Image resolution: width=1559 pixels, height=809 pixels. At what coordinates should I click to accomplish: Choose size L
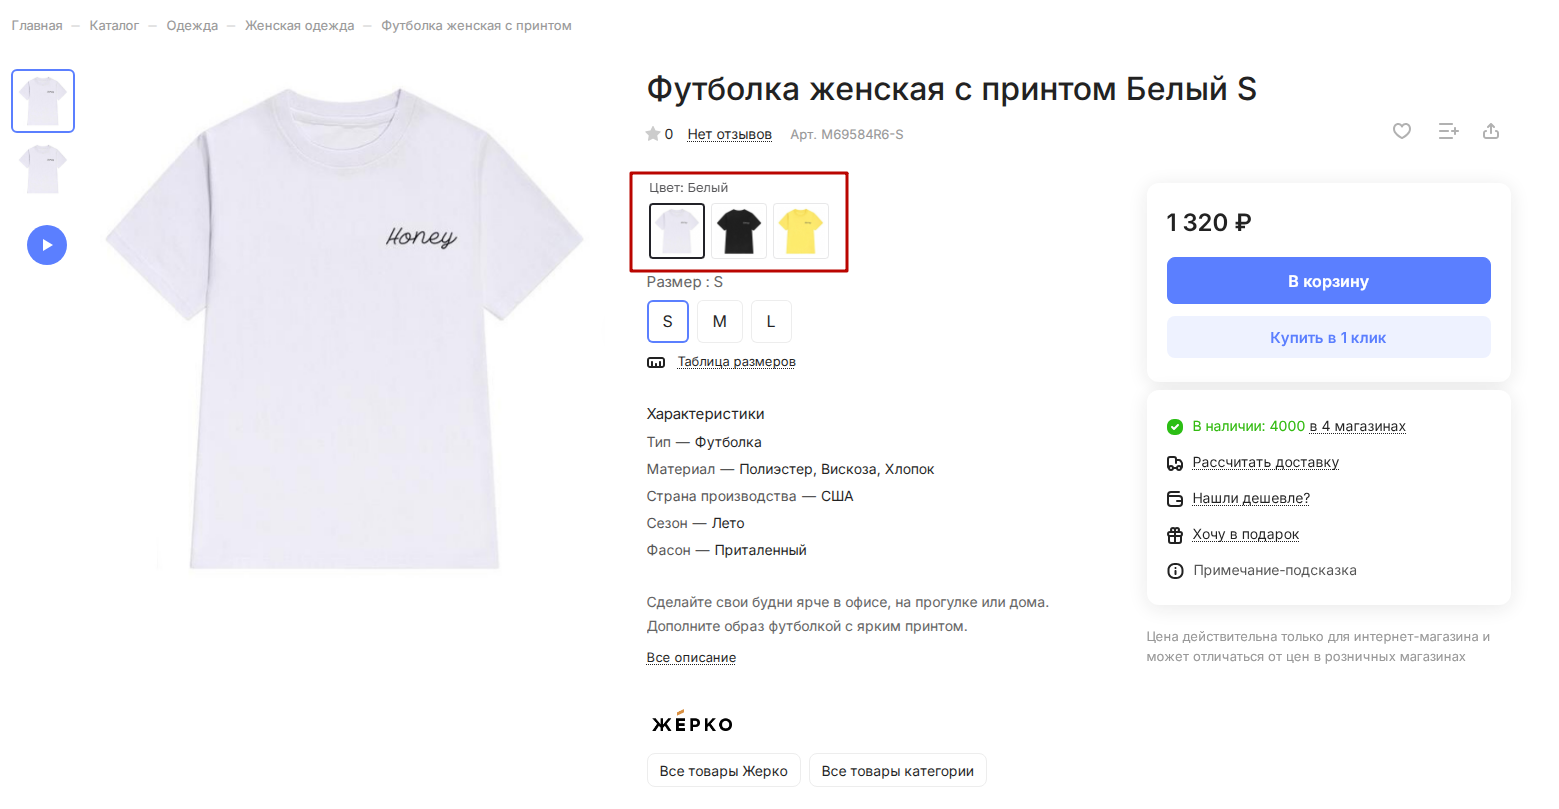pos(771,321)
